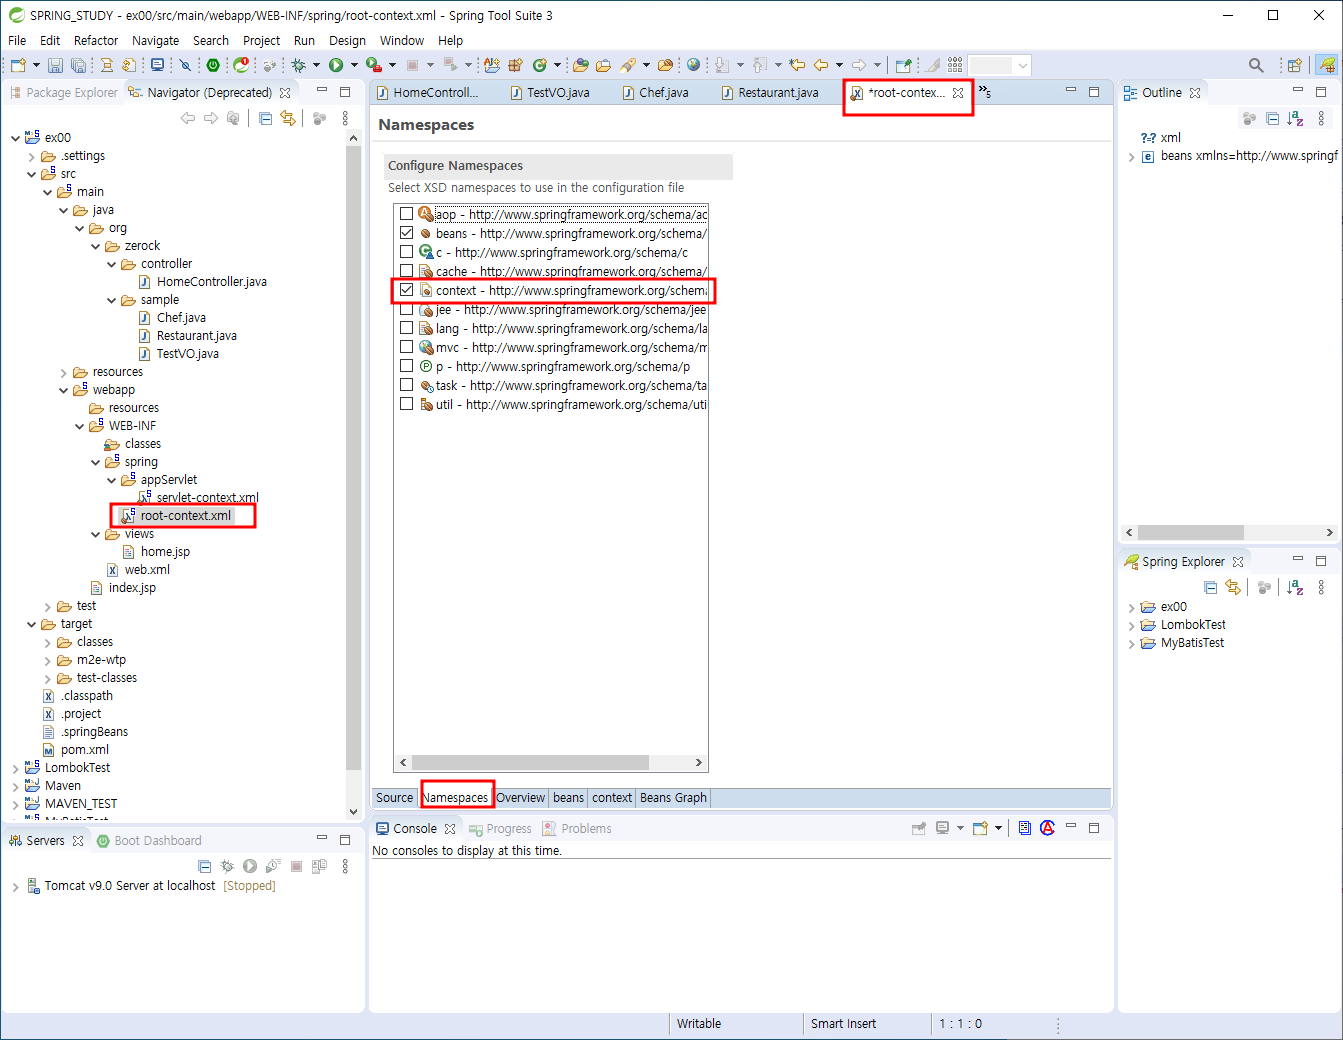Open the Window menu

[x=401, y=40]
